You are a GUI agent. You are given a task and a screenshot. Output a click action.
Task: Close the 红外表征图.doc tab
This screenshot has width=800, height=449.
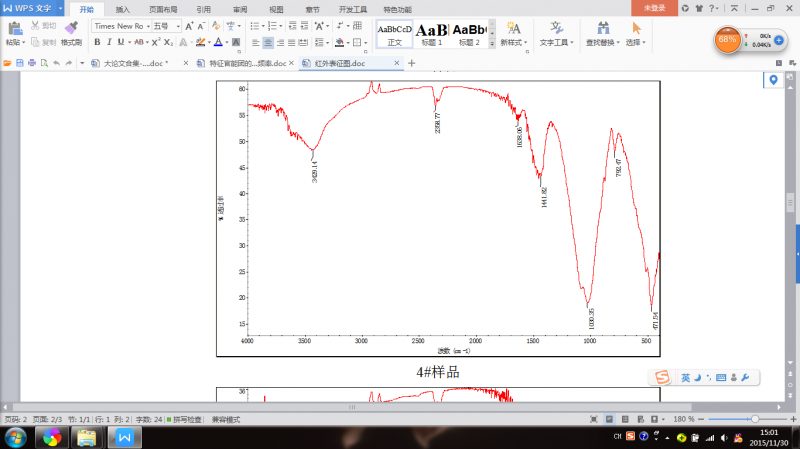click(396, 63)
